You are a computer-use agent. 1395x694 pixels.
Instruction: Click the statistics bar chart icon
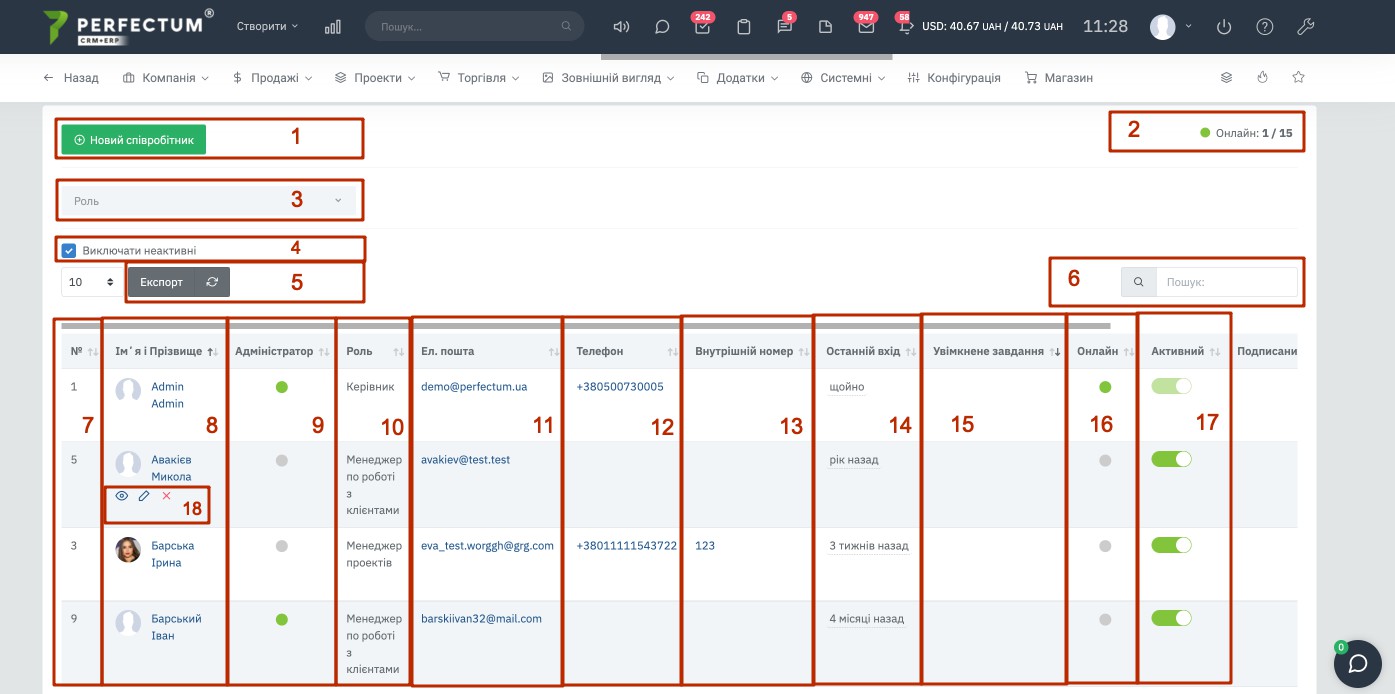[x=333, y=27]
